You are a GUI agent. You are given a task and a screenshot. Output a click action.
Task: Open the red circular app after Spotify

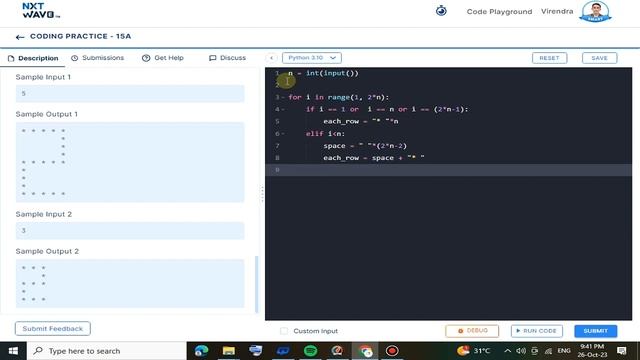coord(338,351)
